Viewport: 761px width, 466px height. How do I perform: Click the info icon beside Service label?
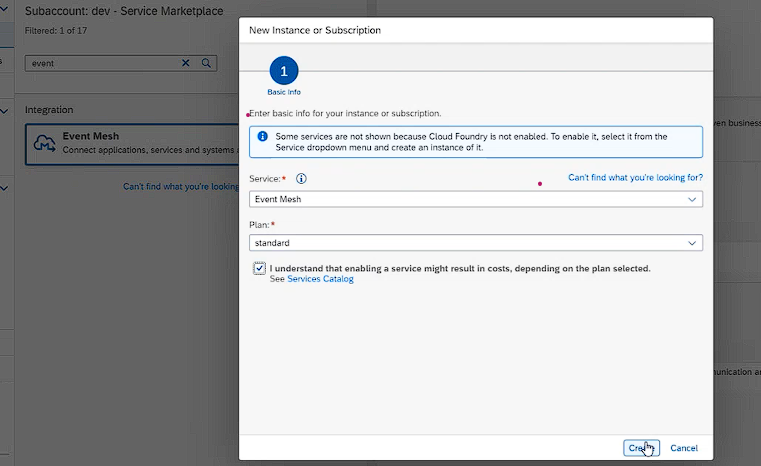click(301, 179)
